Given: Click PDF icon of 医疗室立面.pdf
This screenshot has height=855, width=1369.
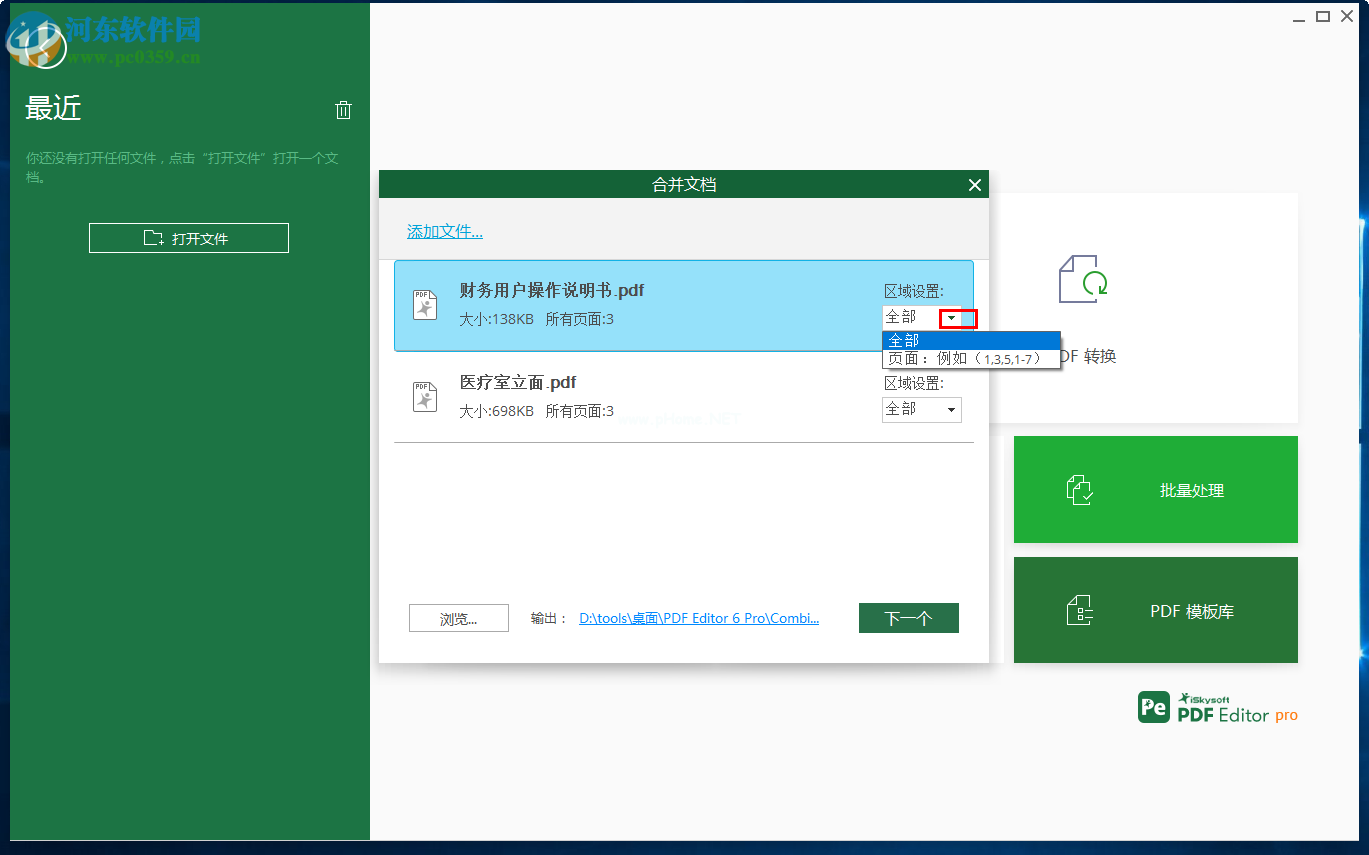Looking at the screenshot, I should point(425,397).
